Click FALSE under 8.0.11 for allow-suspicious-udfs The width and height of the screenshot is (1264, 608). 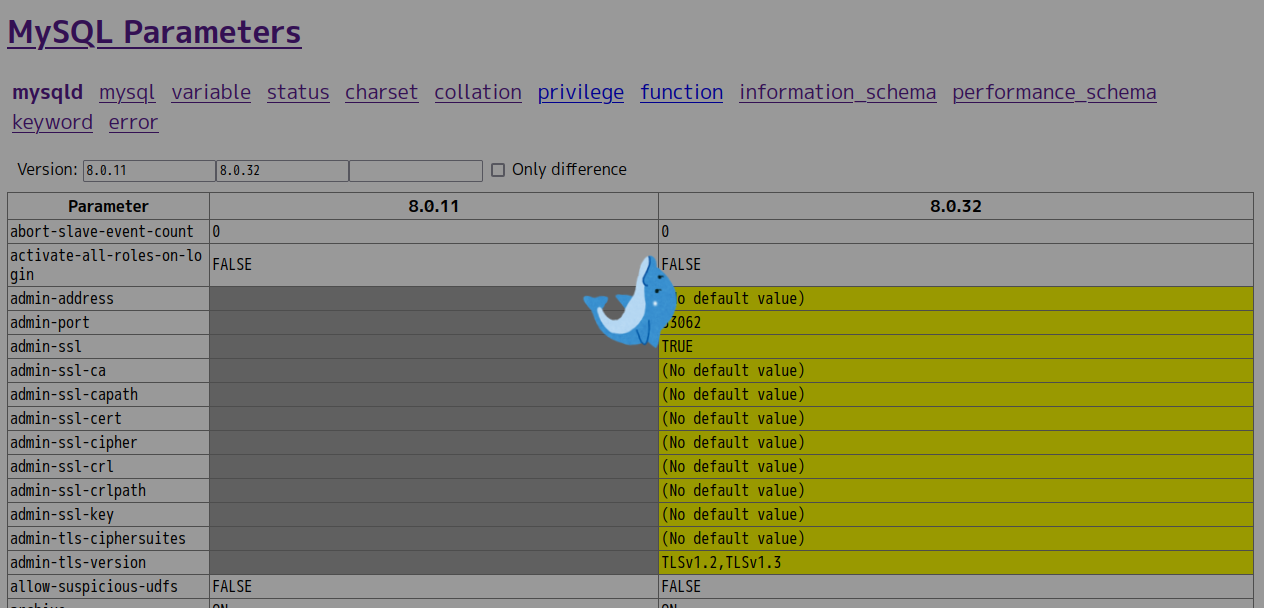coord(434,586)
